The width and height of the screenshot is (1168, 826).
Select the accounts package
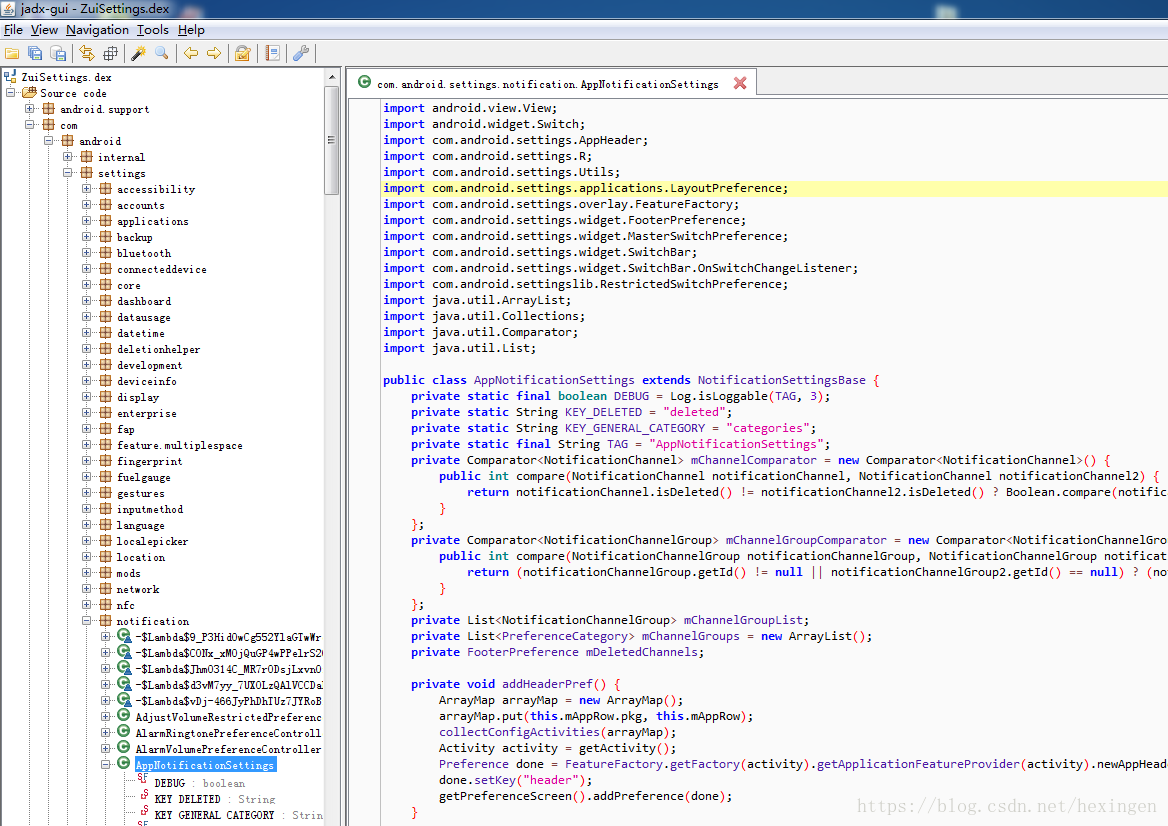141,206
